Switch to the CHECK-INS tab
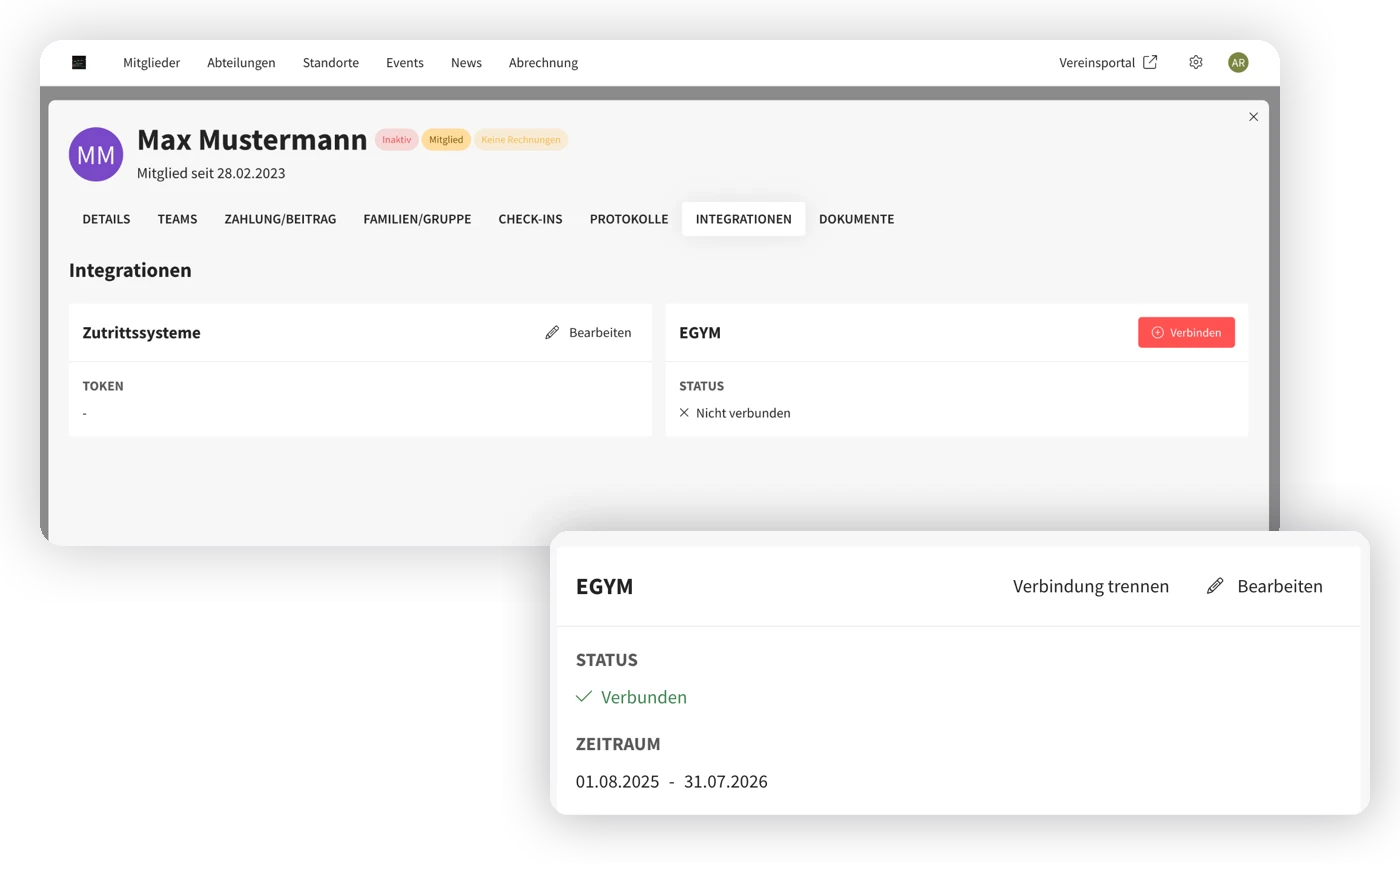This screenshot has height=875, width=1400. 530,219
